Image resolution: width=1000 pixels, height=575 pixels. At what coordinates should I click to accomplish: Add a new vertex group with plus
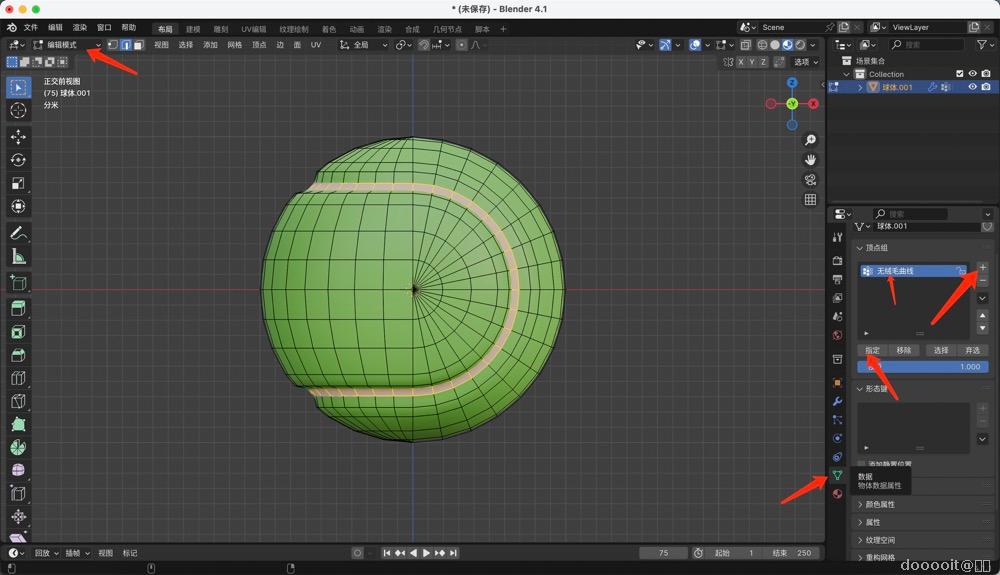click(x=982, y=267)
